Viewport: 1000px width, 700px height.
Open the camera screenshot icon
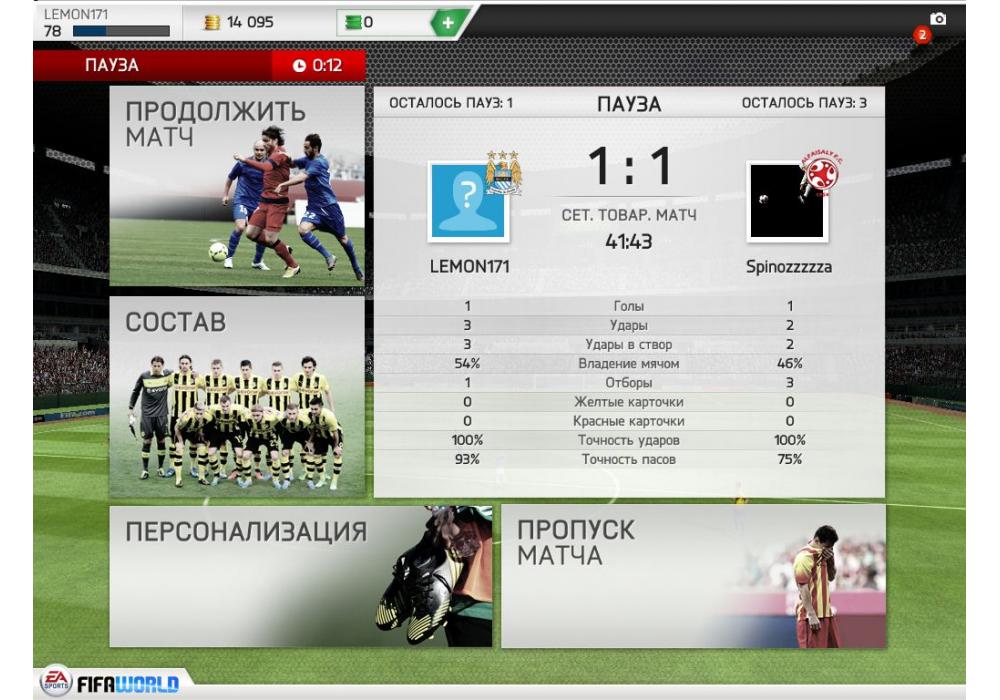pyautogui.click(x=938, y=18)
